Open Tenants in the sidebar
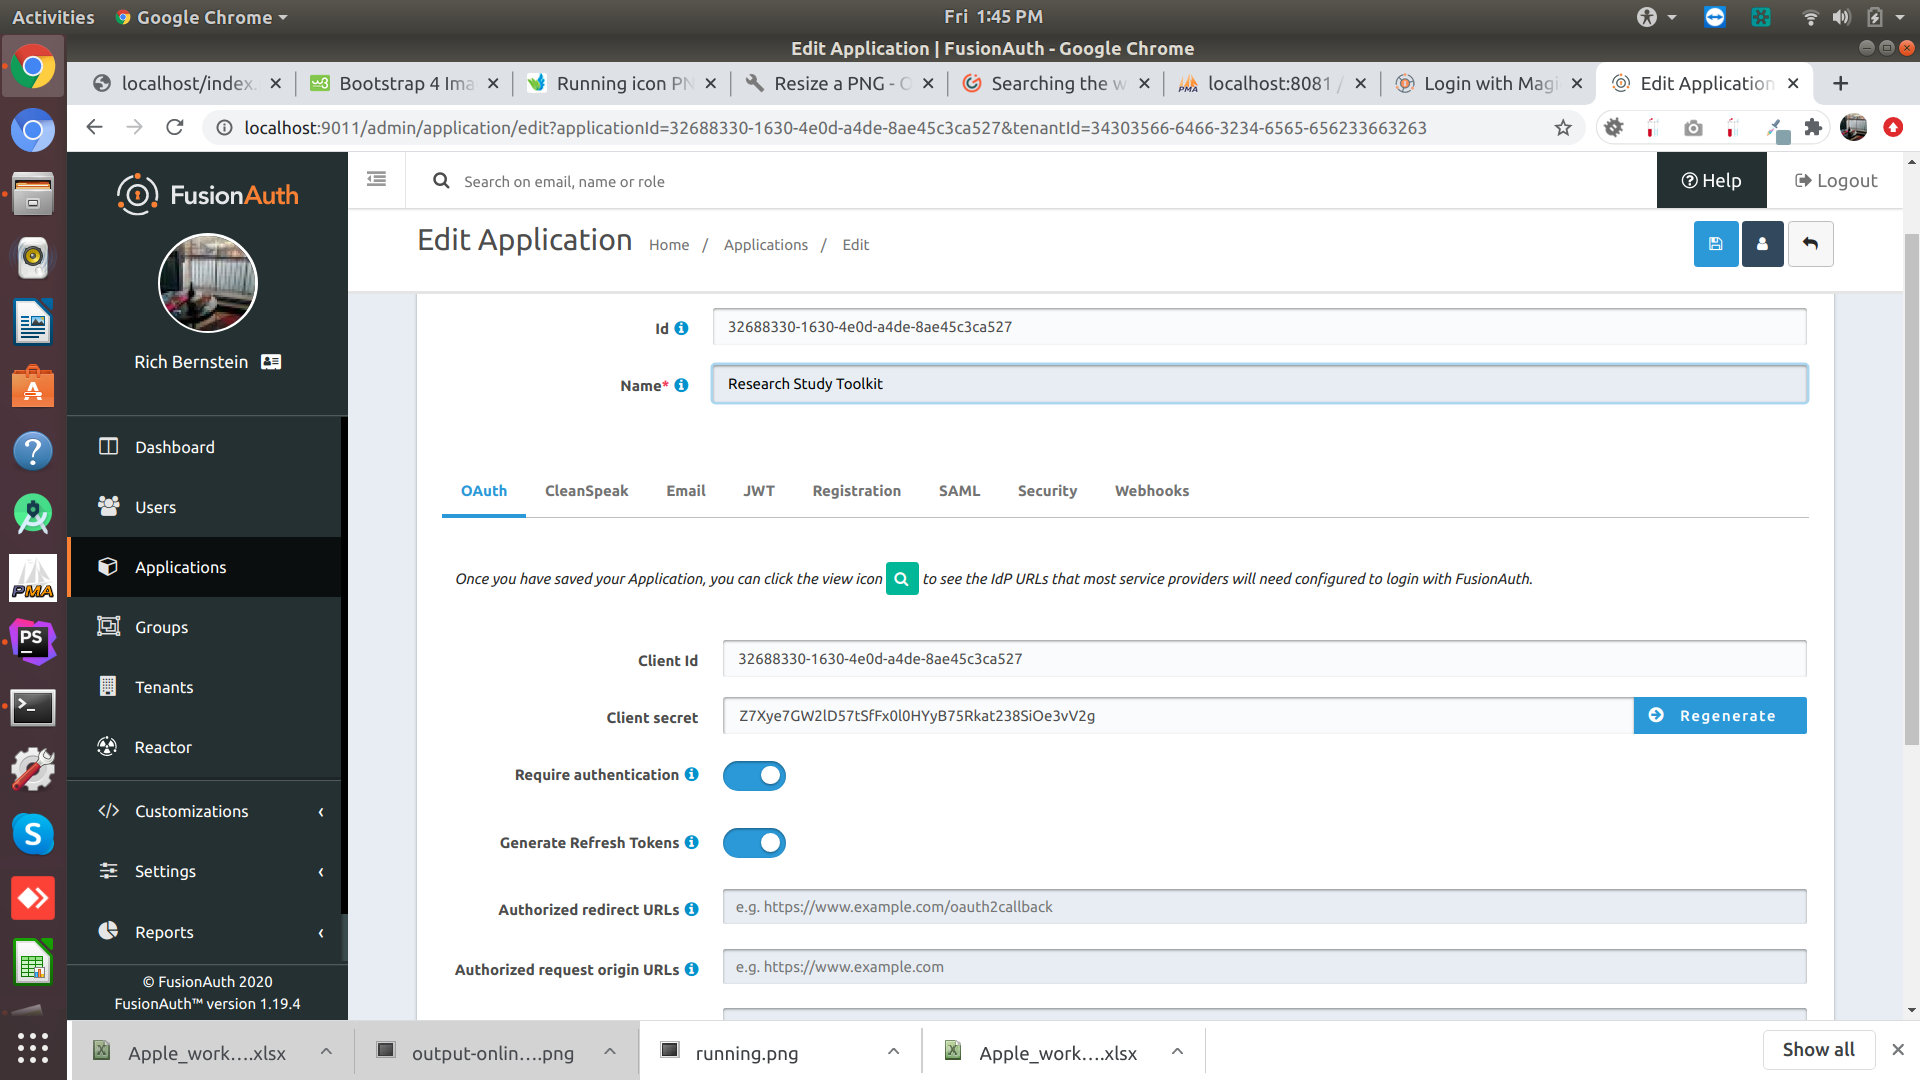The width and height of the screenshot is (1920, 1080). 205,687
